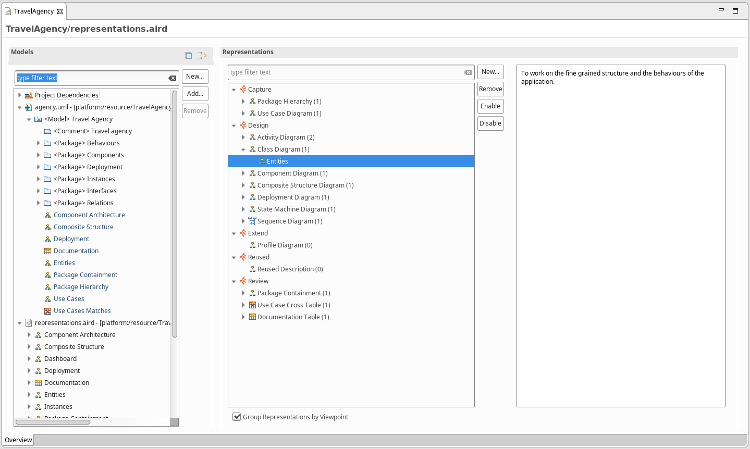Image resolution: width=750 pixels, height=449 pixels.
Task: Click Remove button in Models section
Action: click(195, 111)
